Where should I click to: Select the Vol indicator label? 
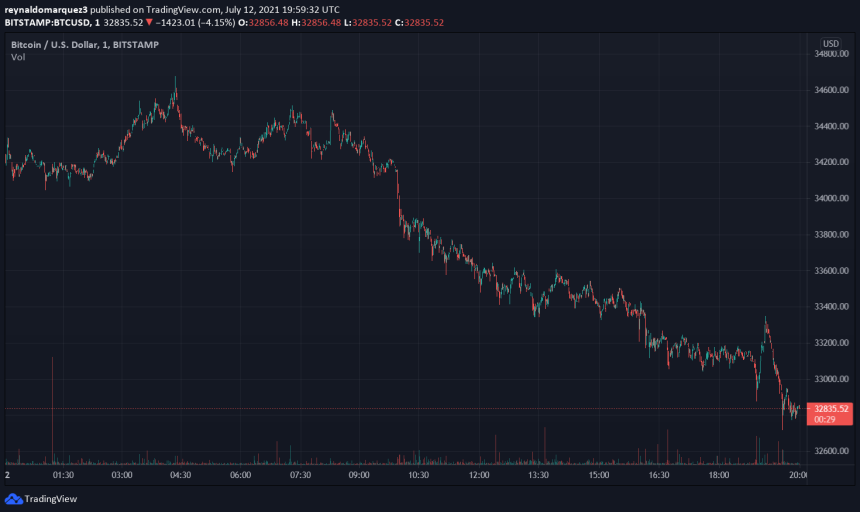pos(18,57)
